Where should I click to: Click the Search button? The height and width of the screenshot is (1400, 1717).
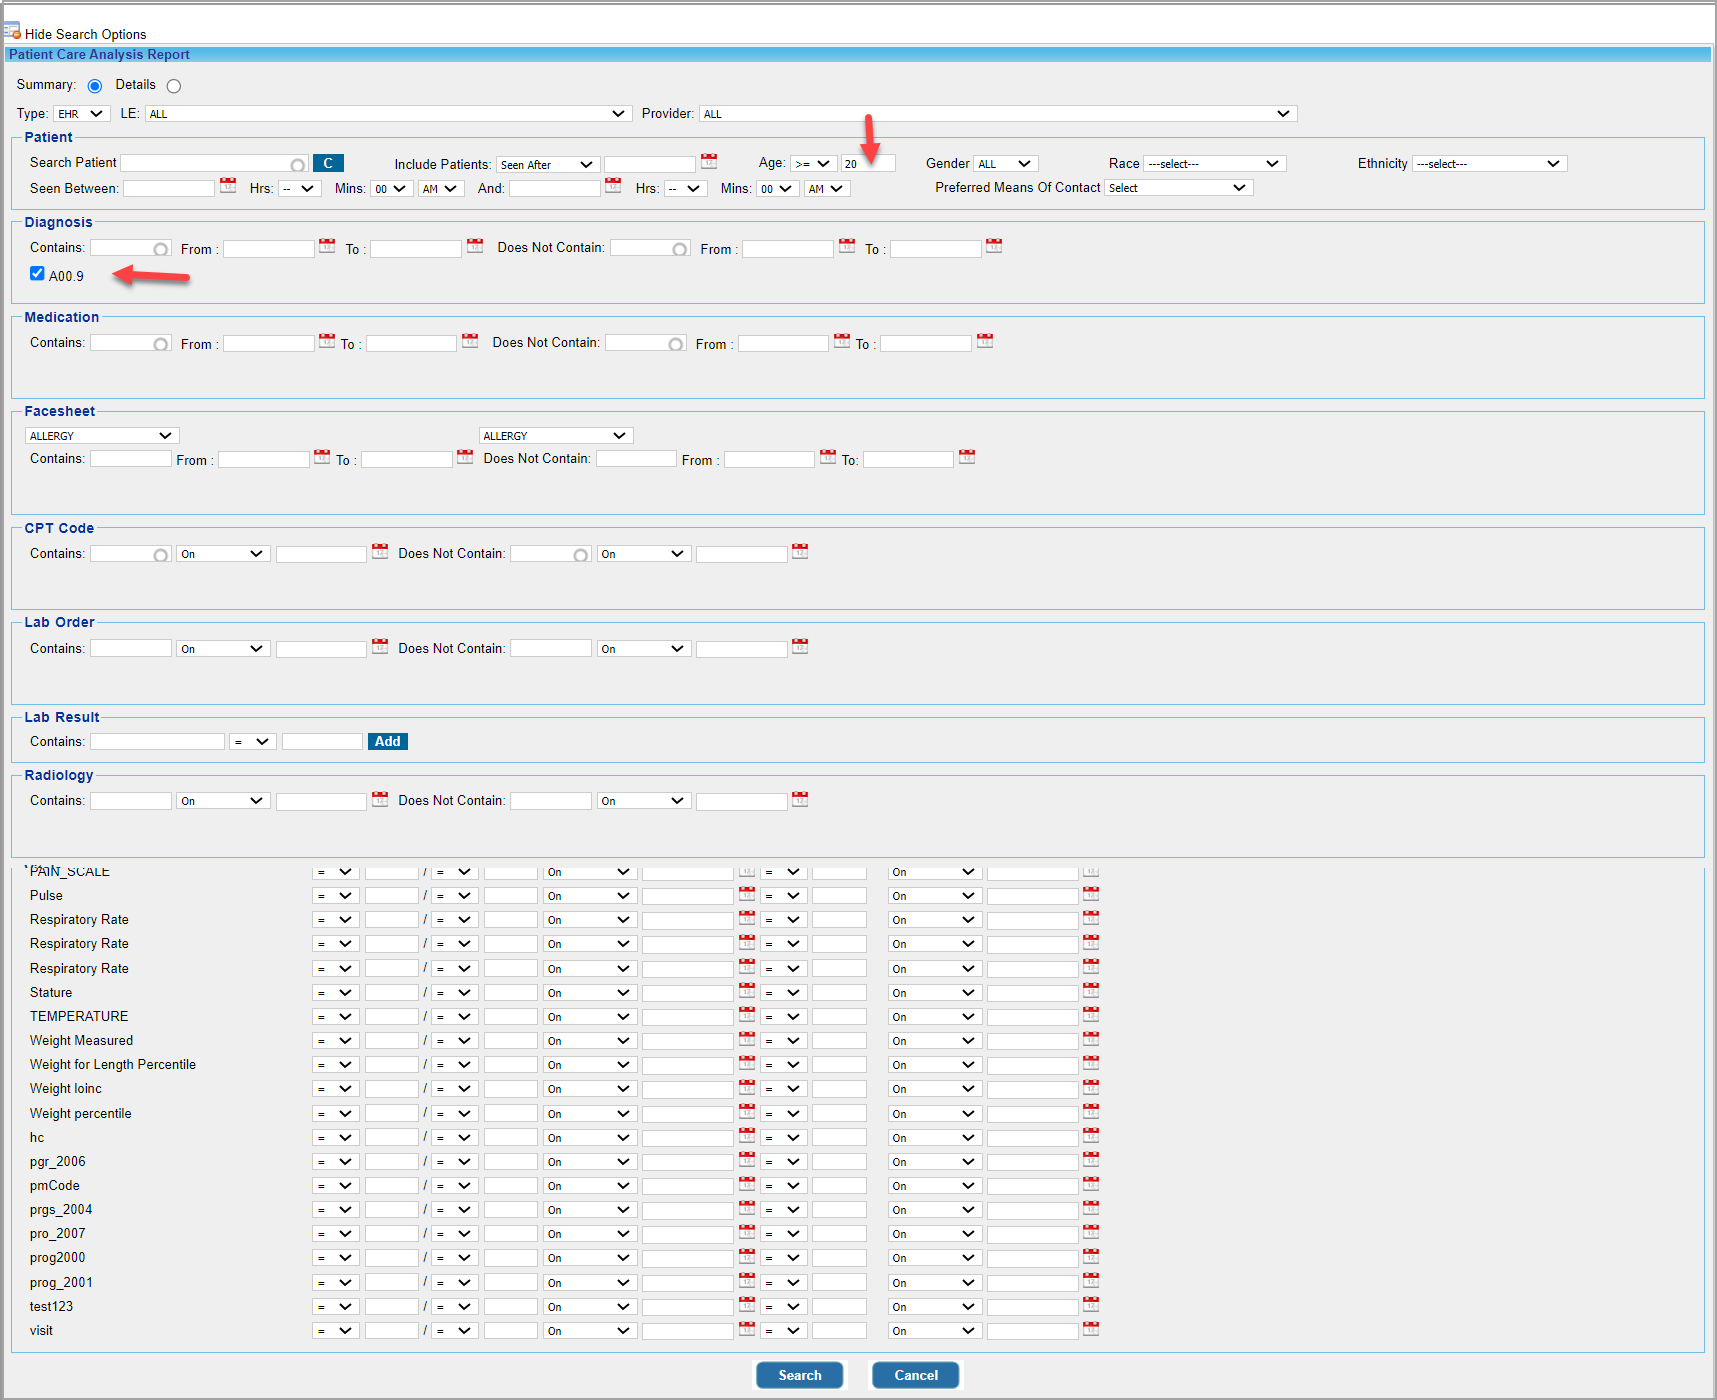799,1375
